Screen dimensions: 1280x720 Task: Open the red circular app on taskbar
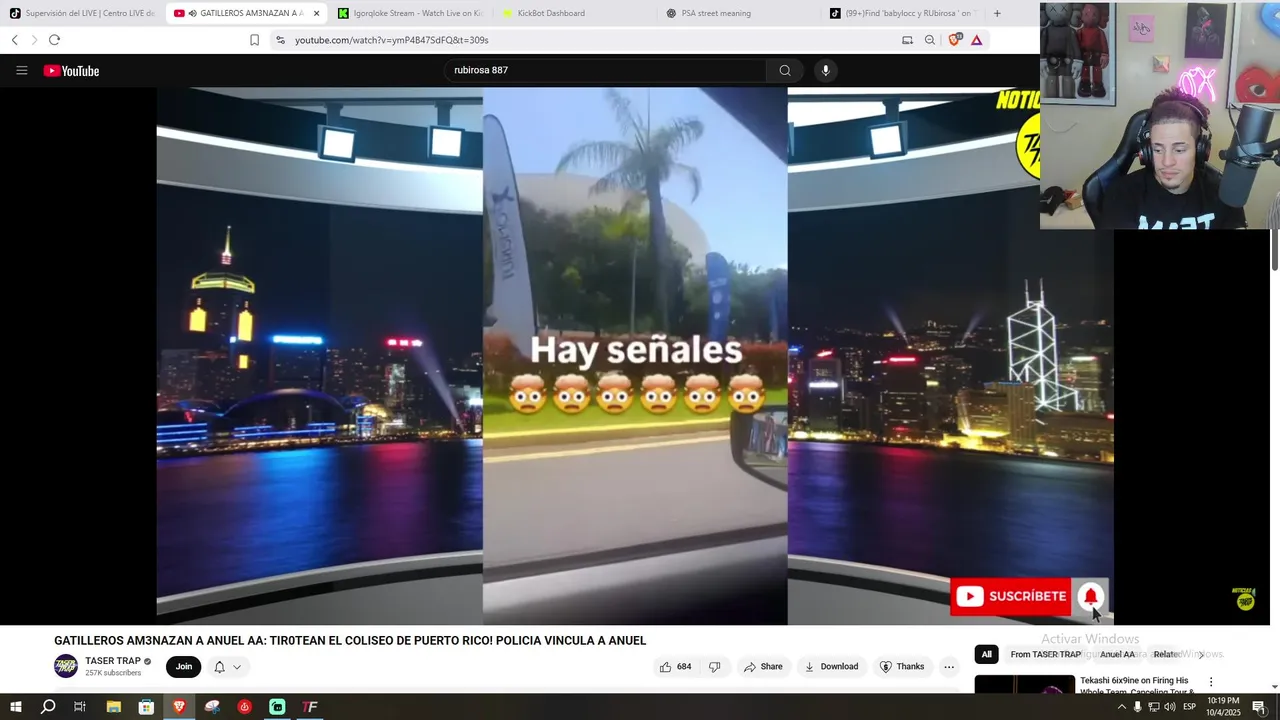244,707
